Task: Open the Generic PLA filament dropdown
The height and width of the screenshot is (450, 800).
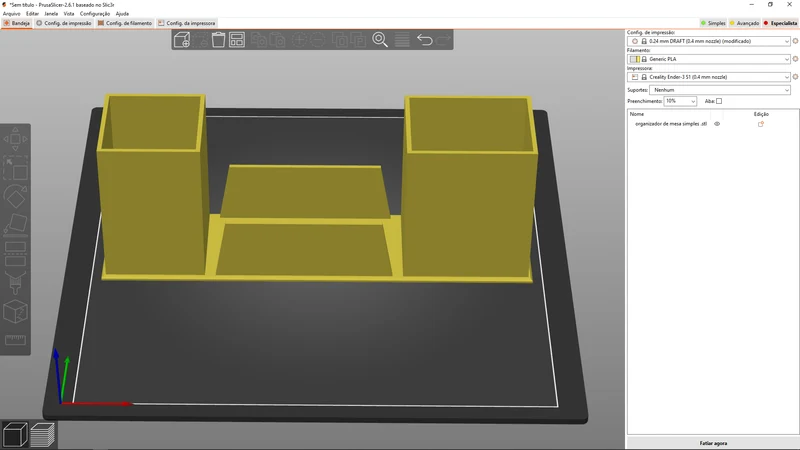Action: click(709, 59)
